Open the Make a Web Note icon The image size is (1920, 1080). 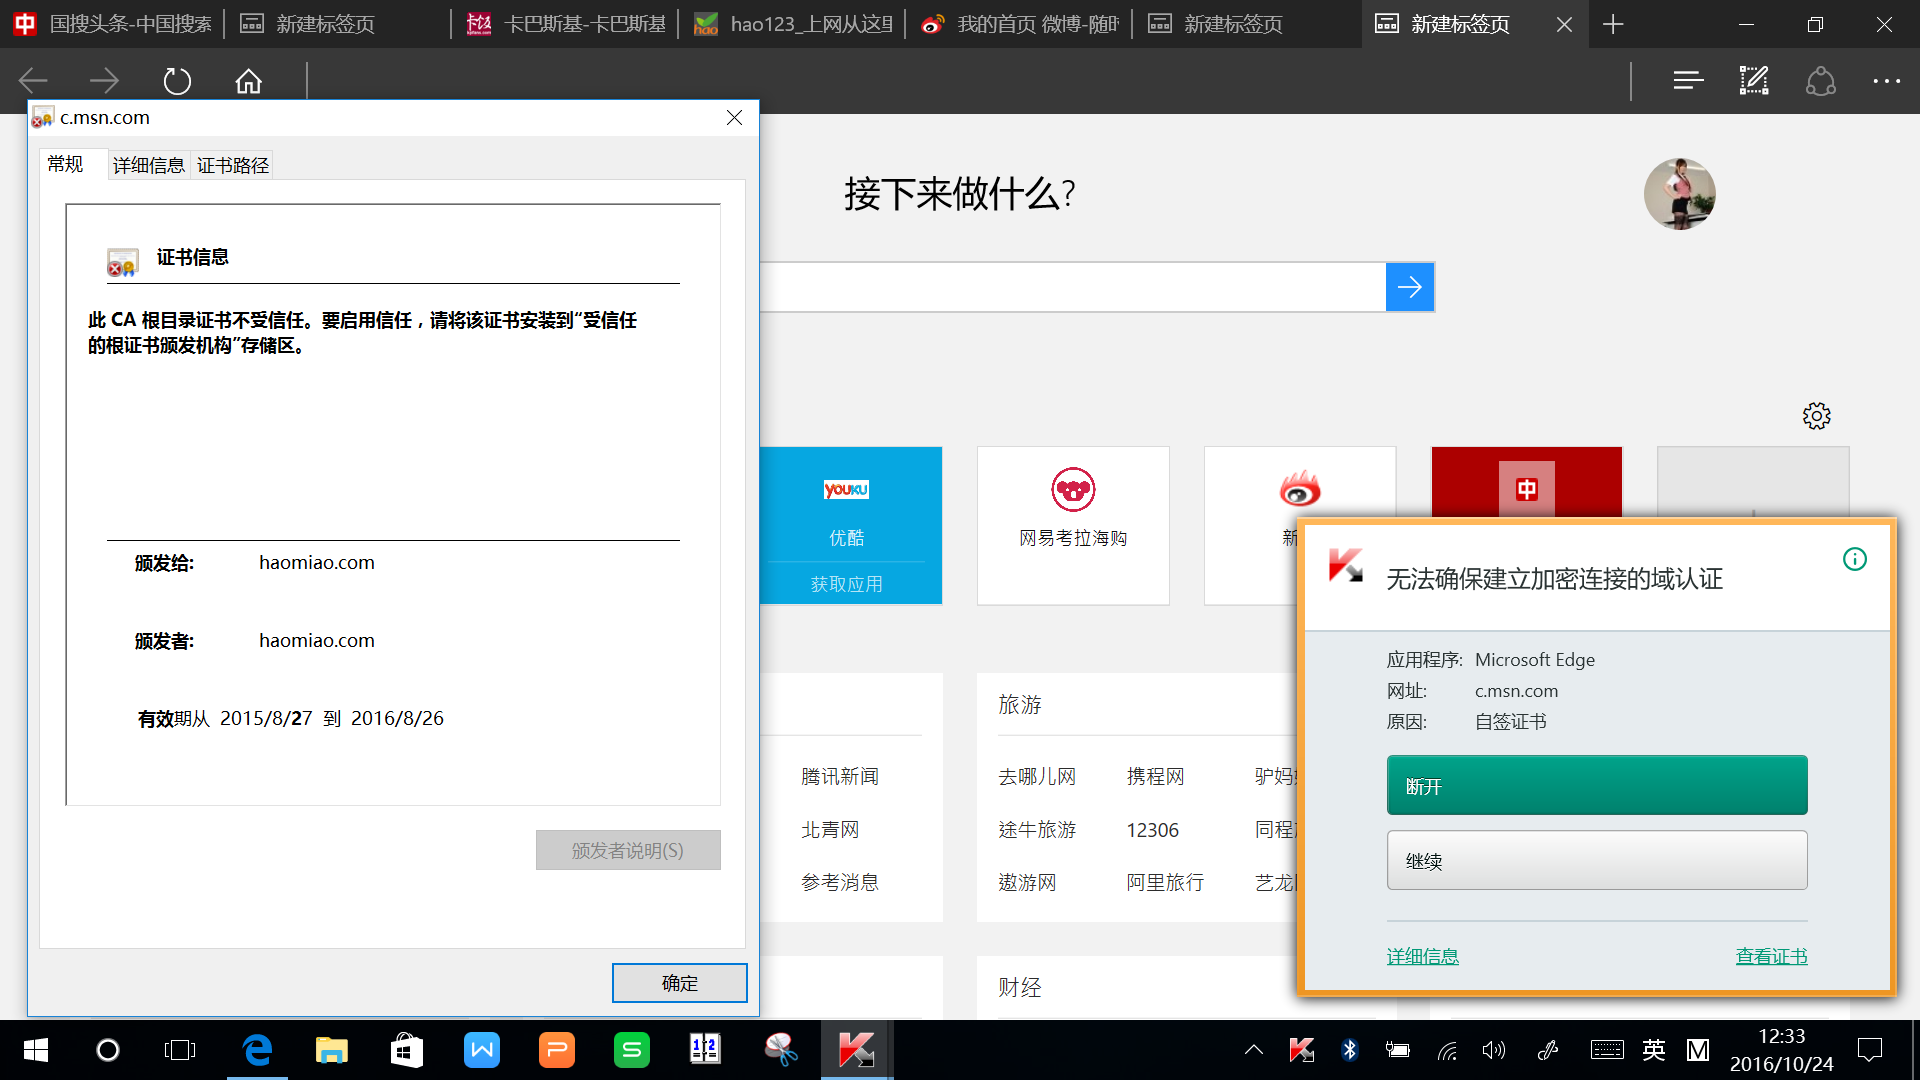(1754, 81)
